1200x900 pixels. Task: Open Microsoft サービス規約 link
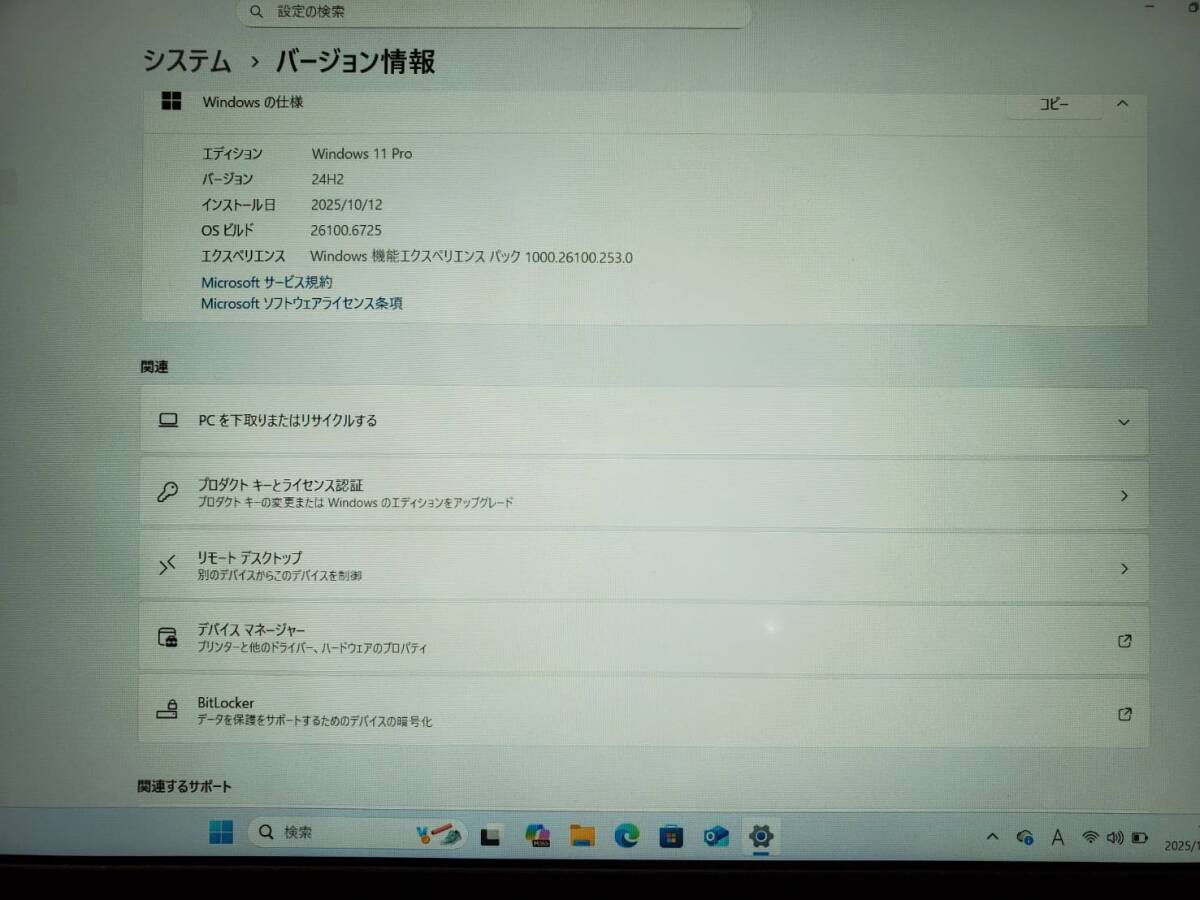coord(267,283)
